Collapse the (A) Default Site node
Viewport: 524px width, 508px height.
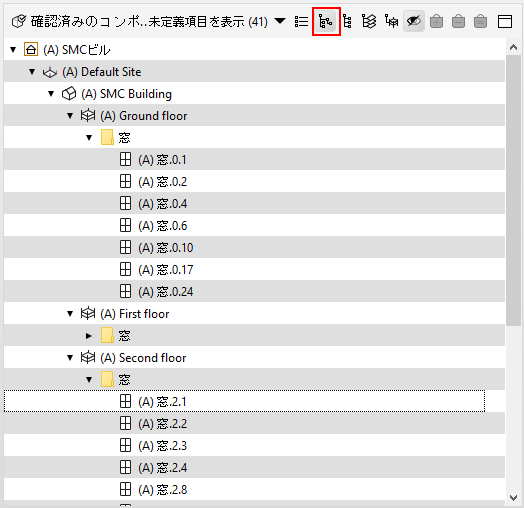coord(32,72)
